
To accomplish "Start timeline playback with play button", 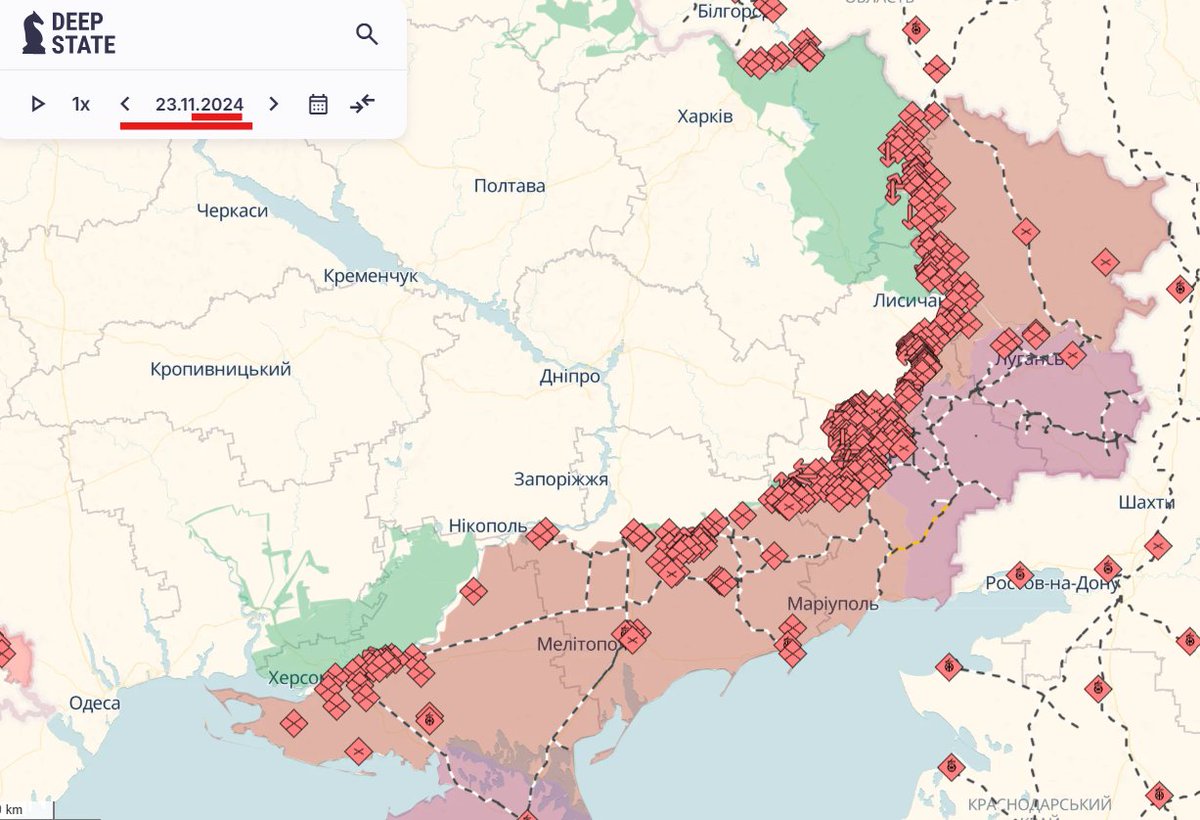I will (38, 103).
